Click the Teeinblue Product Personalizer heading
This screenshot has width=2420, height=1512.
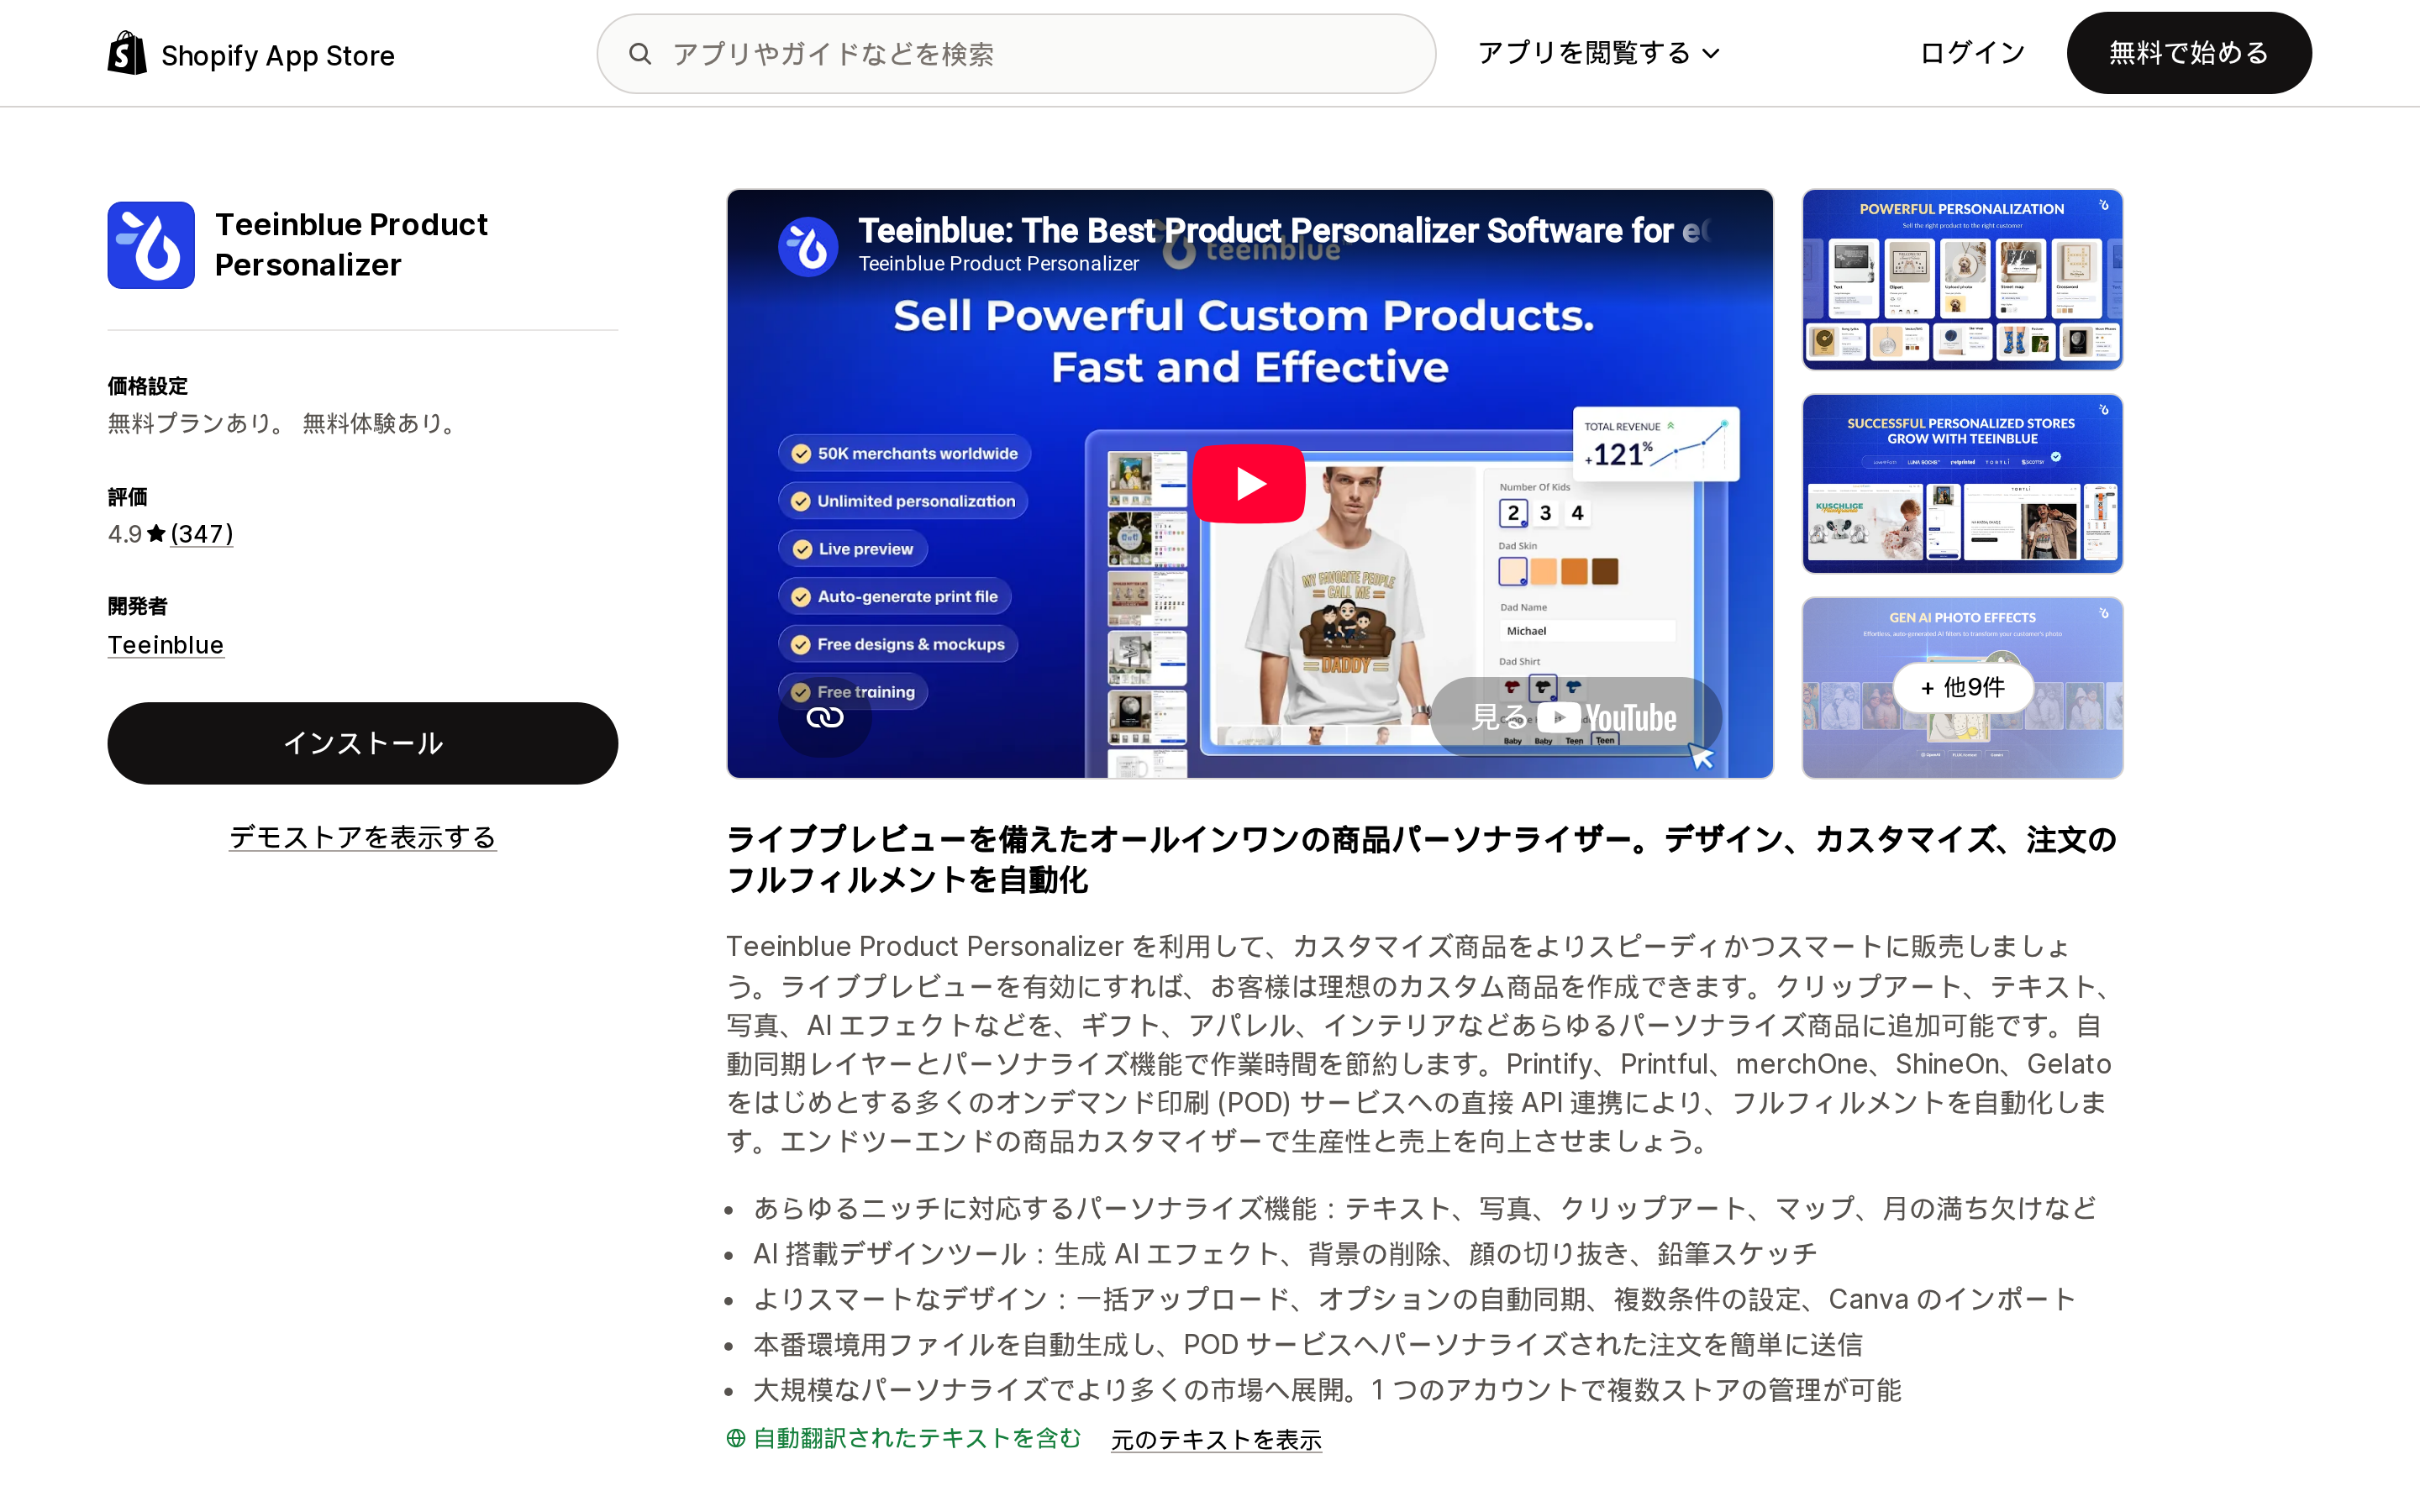point(351,245)
